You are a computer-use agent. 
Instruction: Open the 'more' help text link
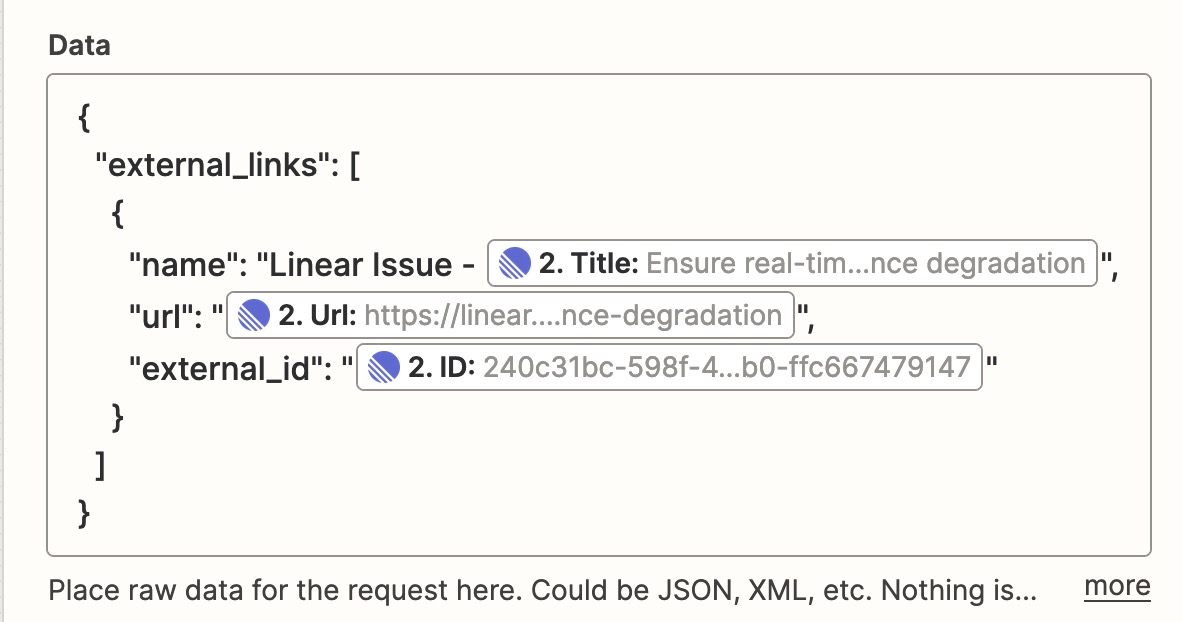click(x=1117, y=587)
